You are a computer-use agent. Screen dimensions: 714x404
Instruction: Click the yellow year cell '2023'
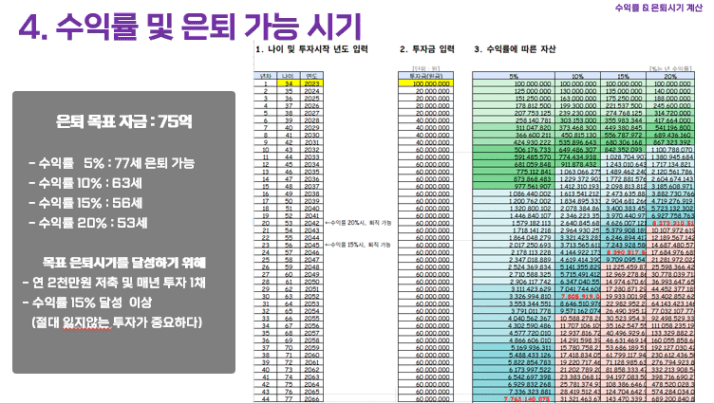point(312,83)
